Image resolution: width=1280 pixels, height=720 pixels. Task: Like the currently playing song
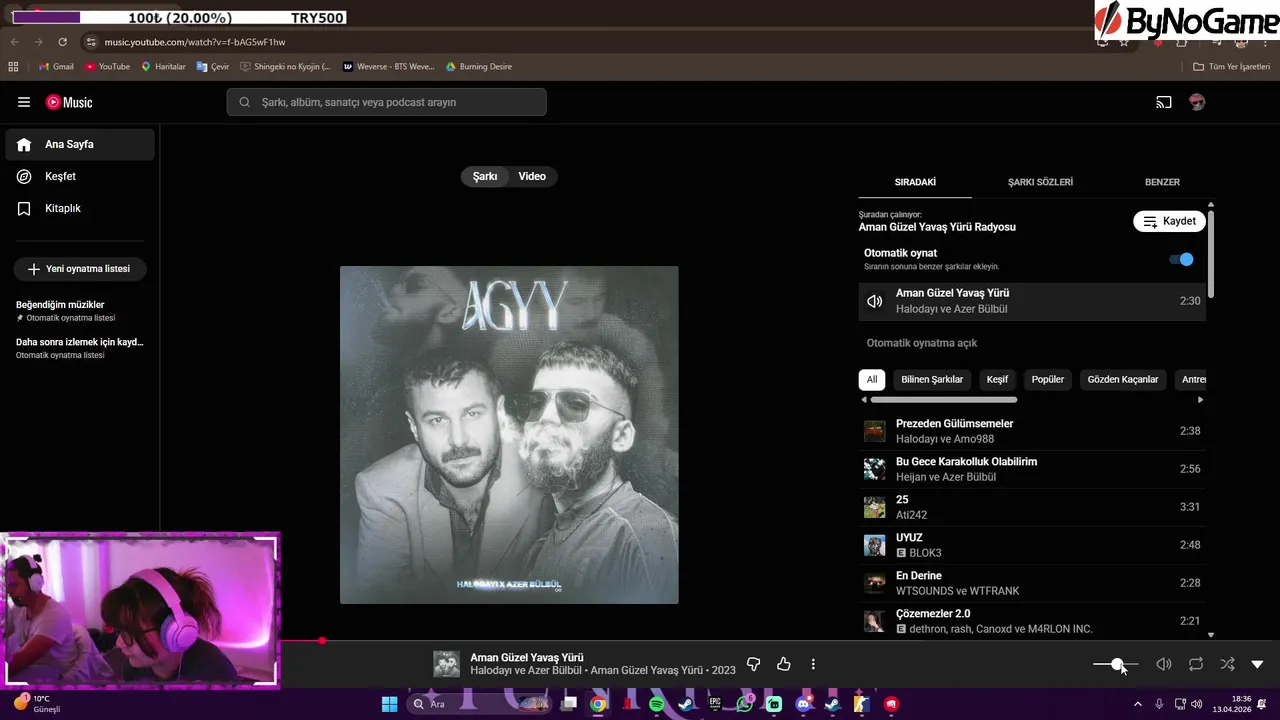pos(784,664)
